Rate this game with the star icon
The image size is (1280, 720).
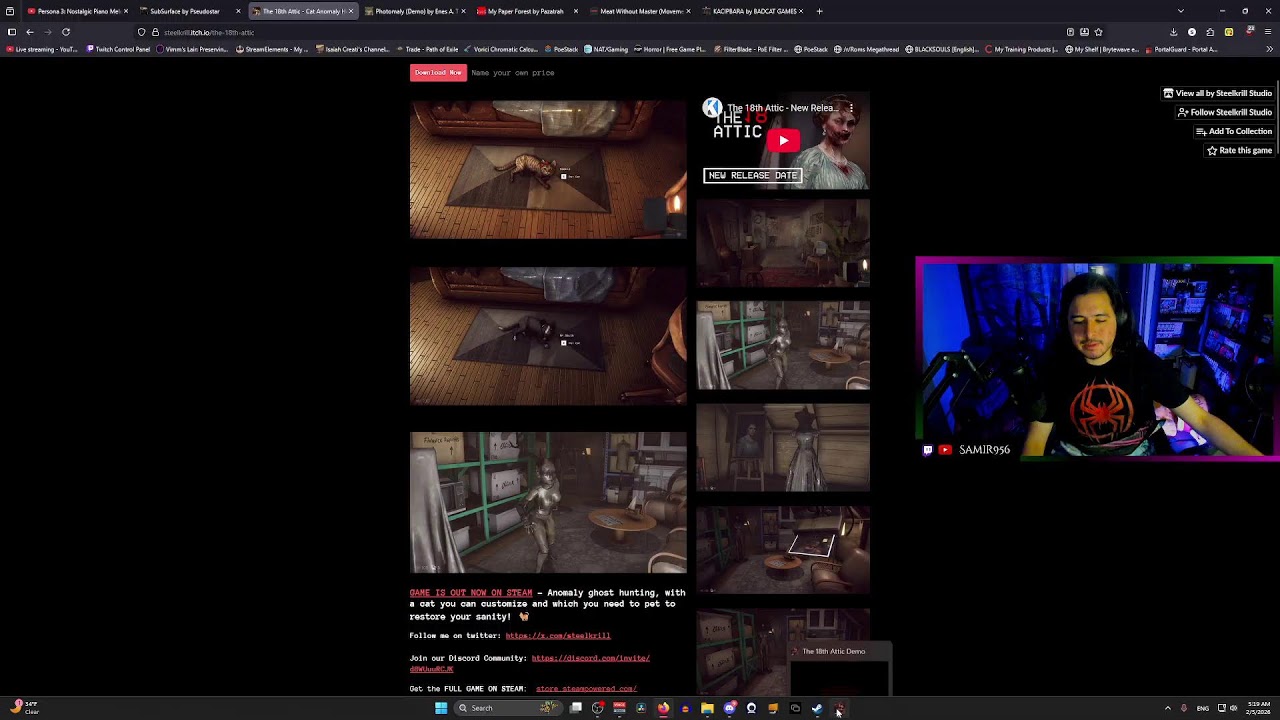click(1239, 150)
